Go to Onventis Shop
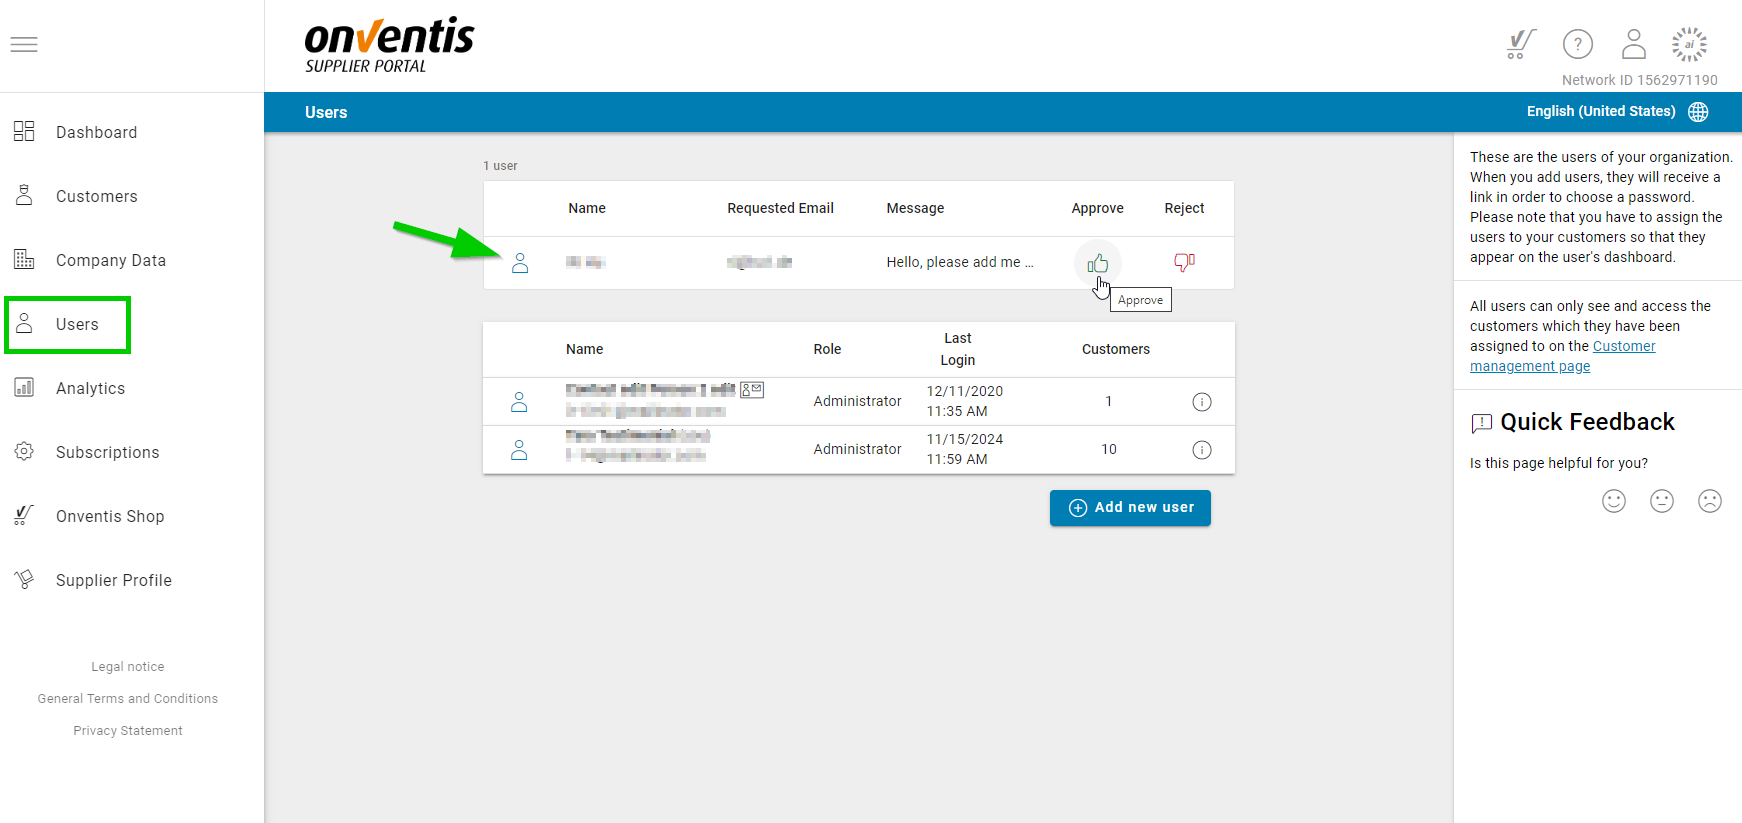1742x823 pixels. coord(110,516)
